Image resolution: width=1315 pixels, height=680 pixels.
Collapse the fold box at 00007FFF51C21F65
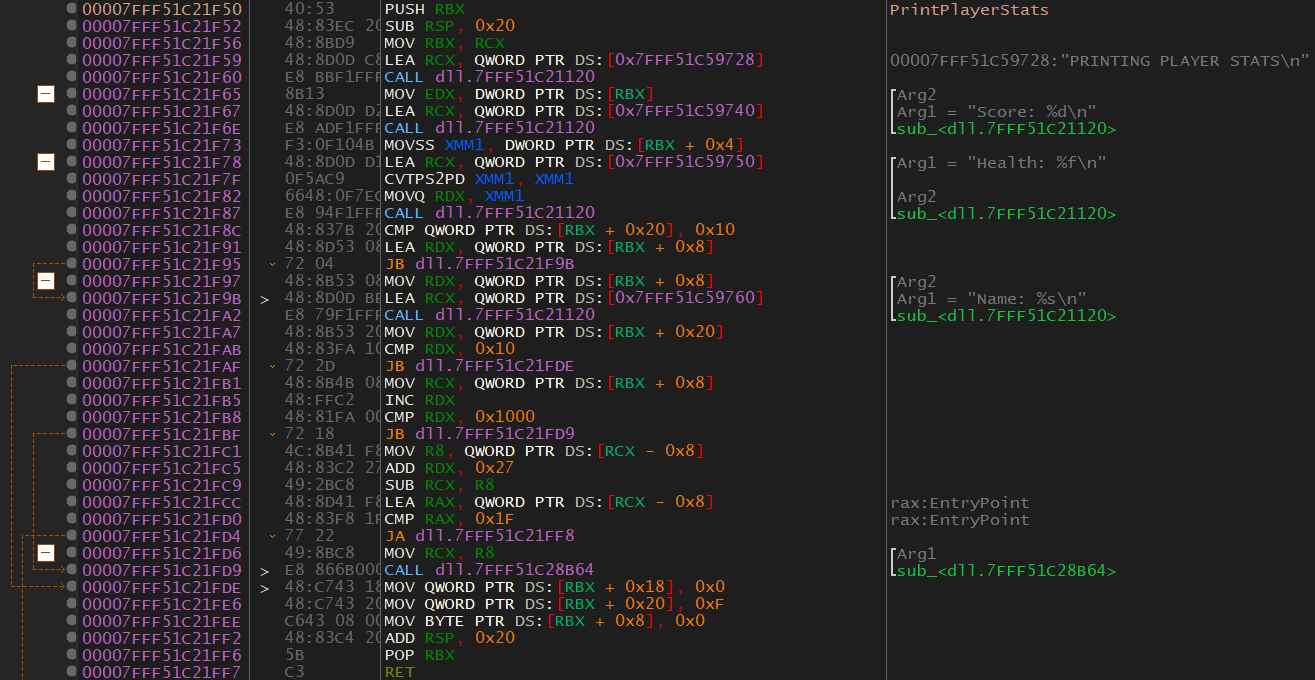[45, 94]
